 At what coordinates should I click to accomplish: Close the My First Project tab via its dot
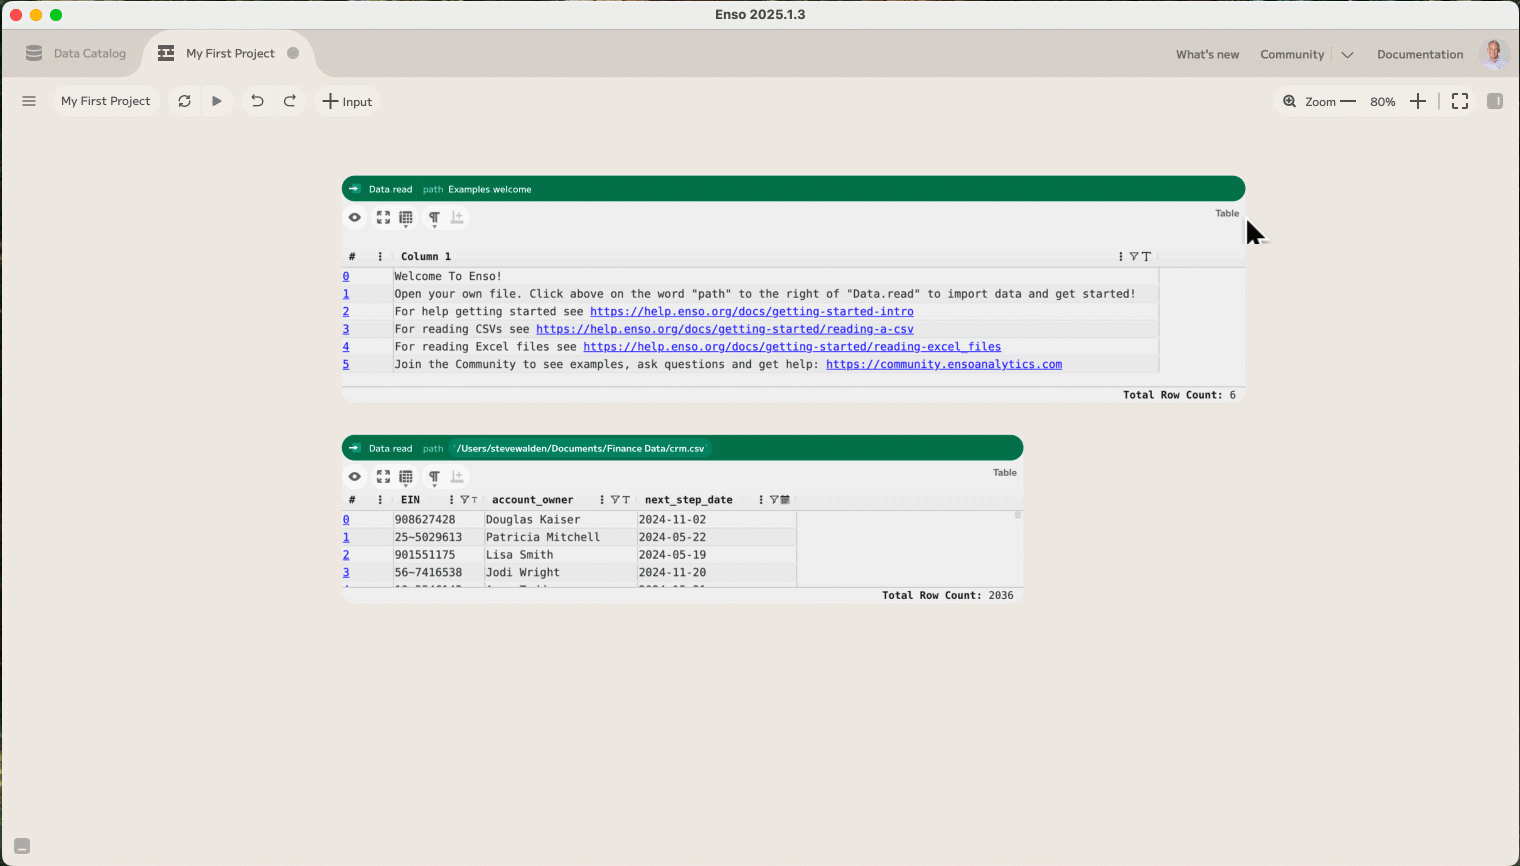coord(293,53)
